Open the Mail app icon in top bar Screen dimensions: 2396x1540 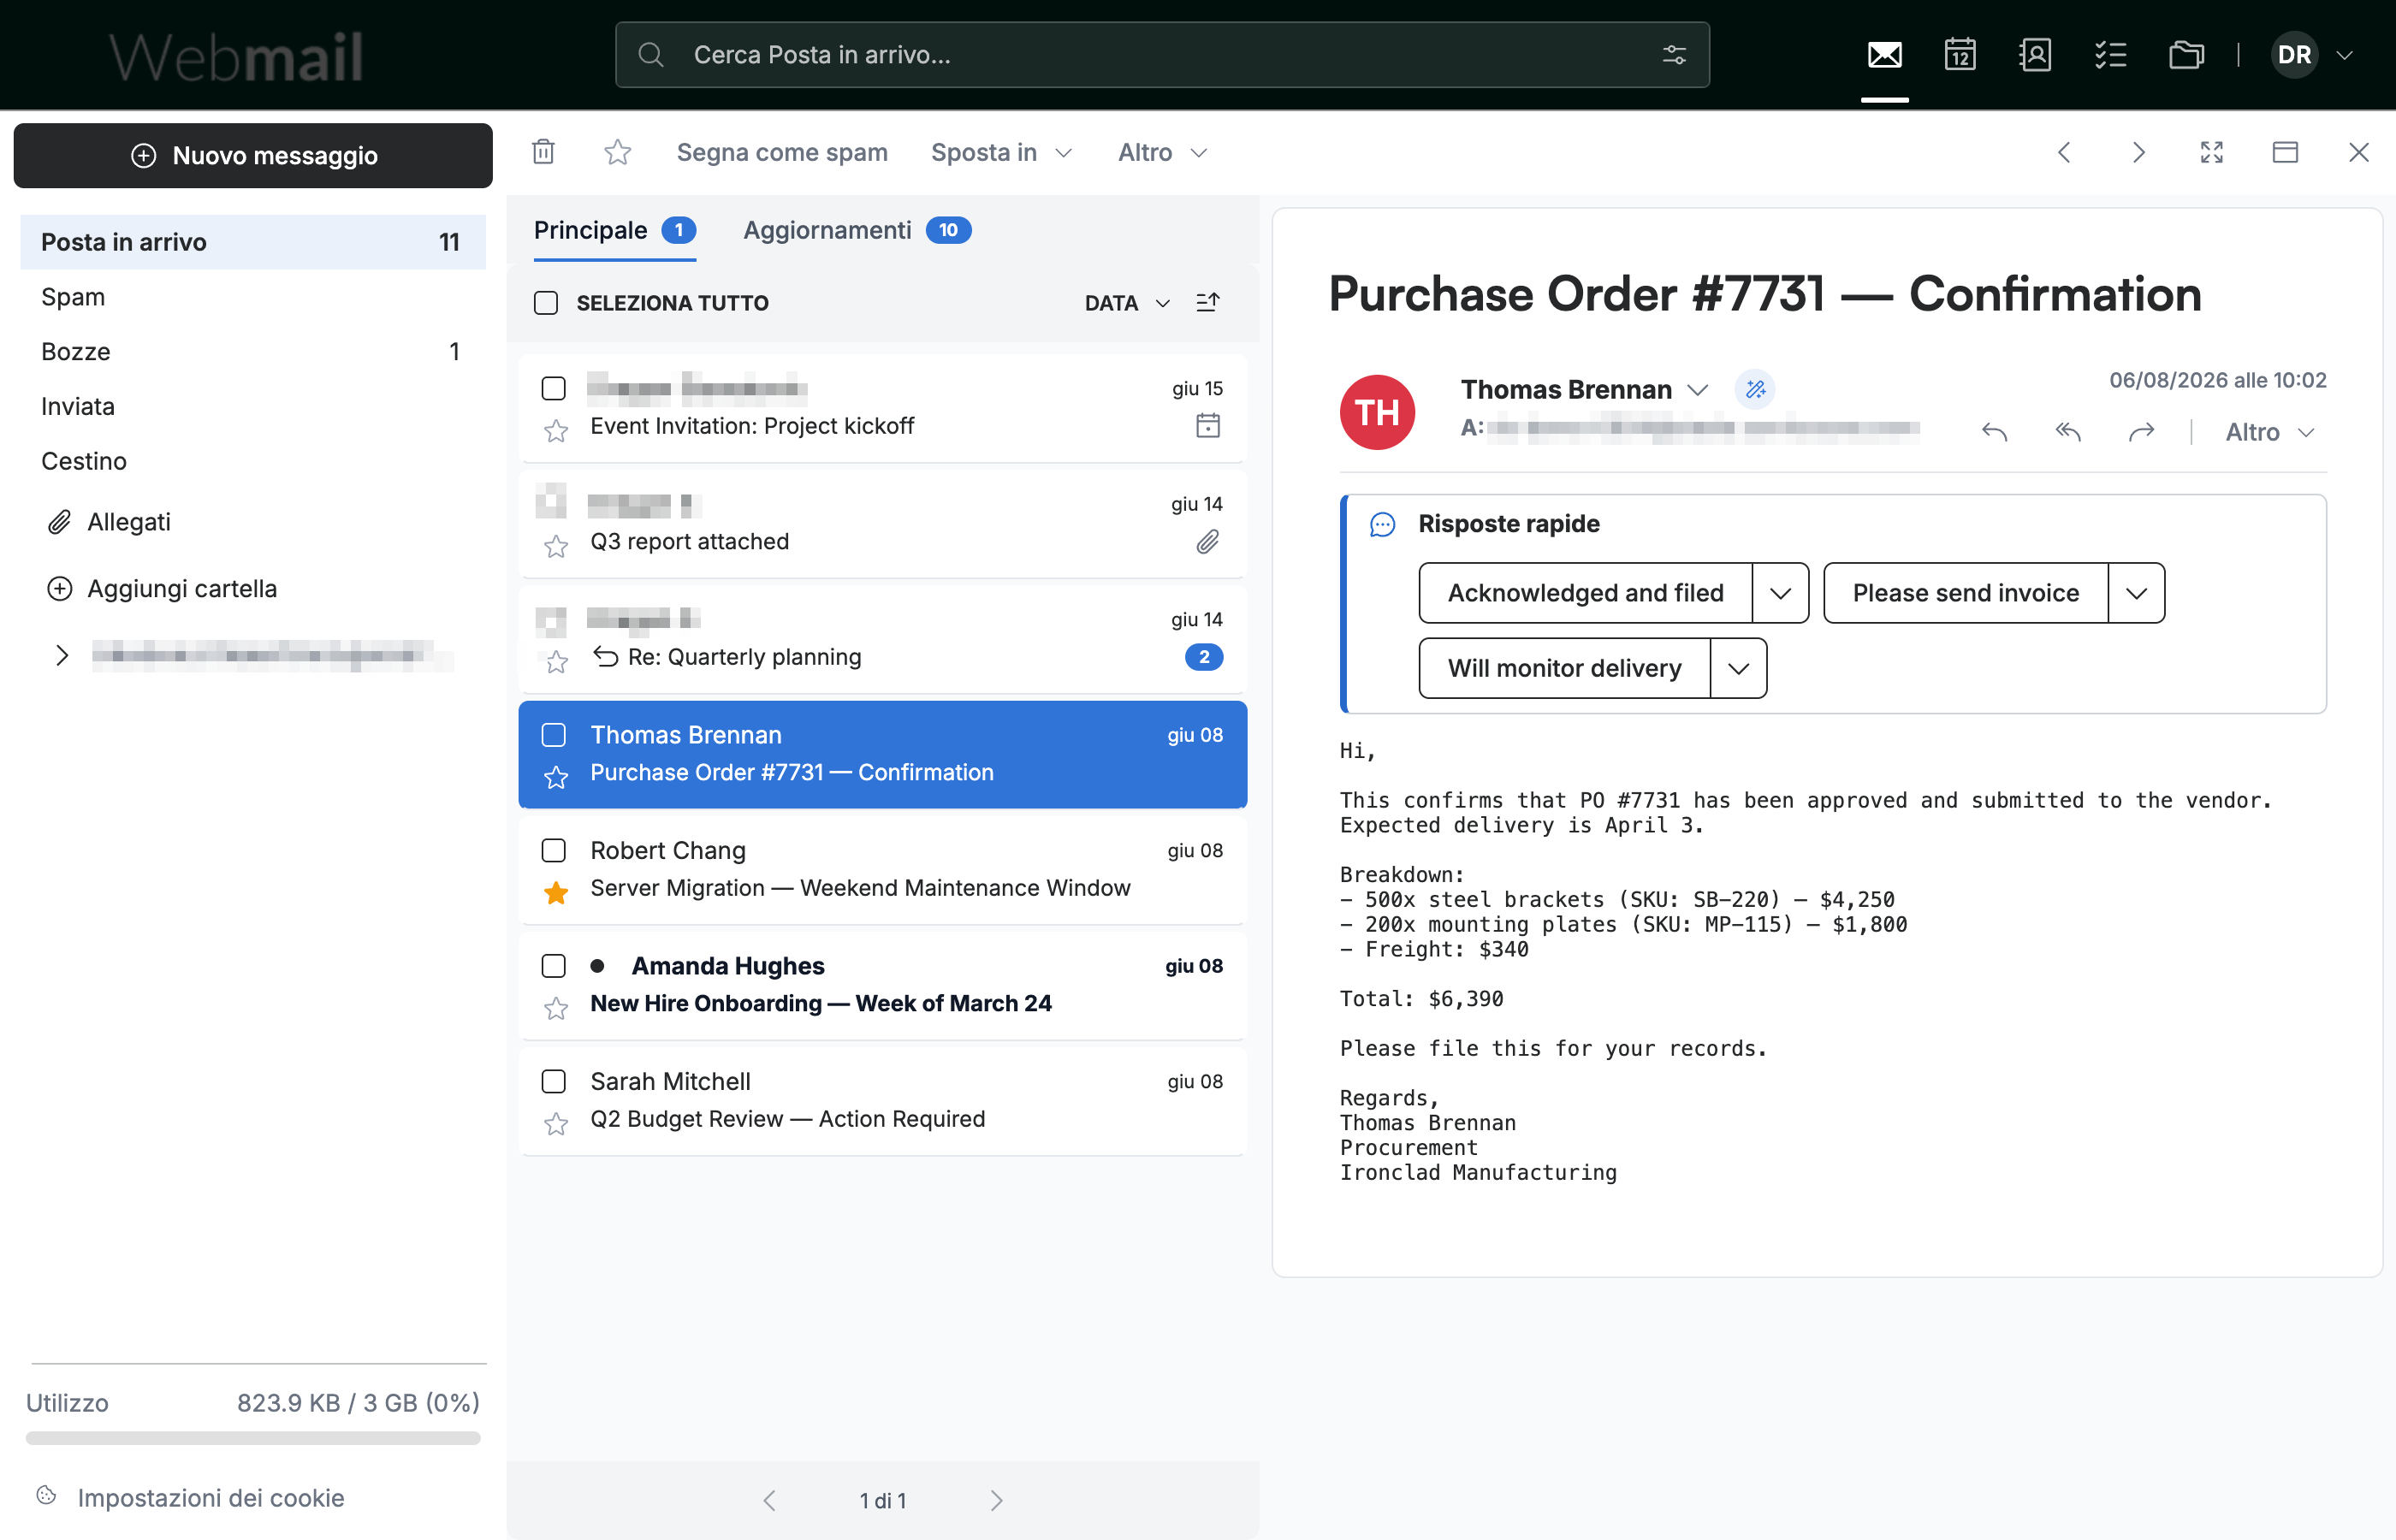1884,55
